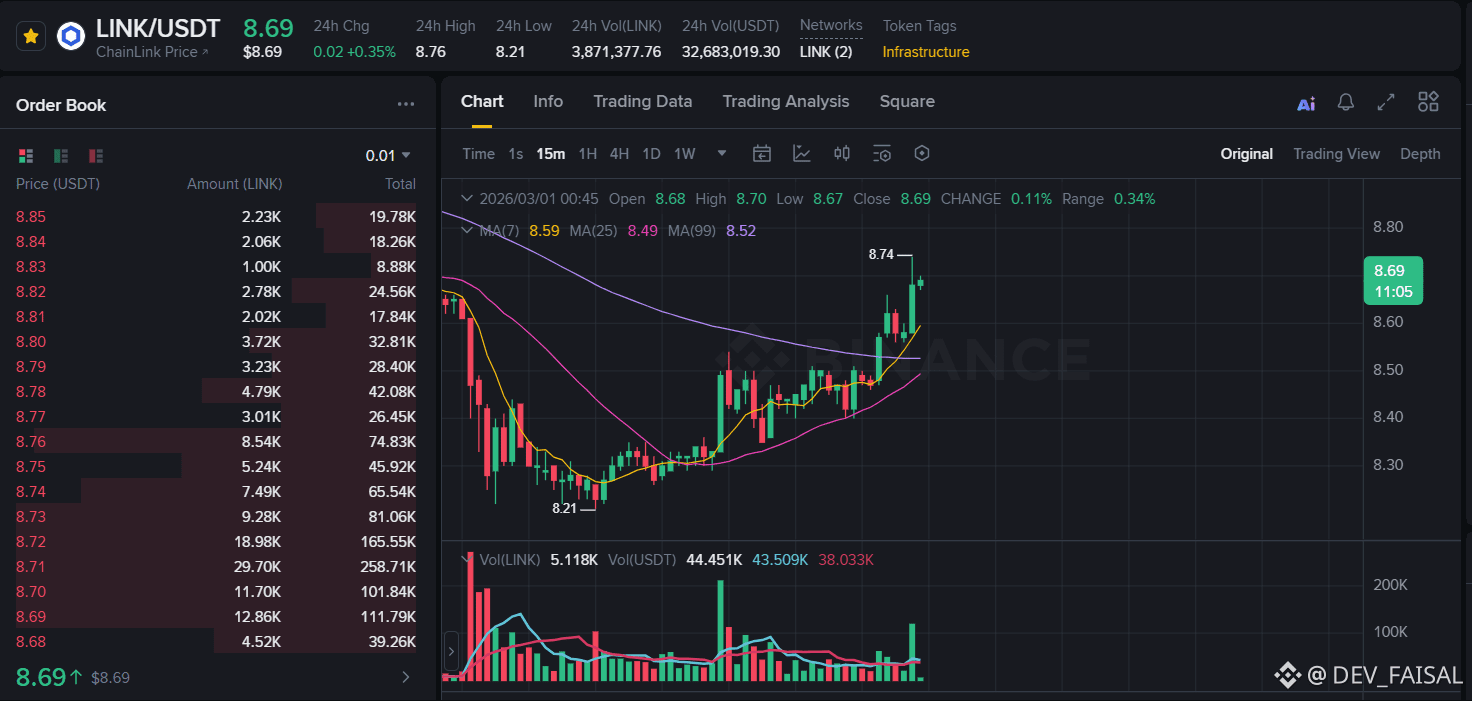Click the price alert bell icon

(x=1346, y=102)
